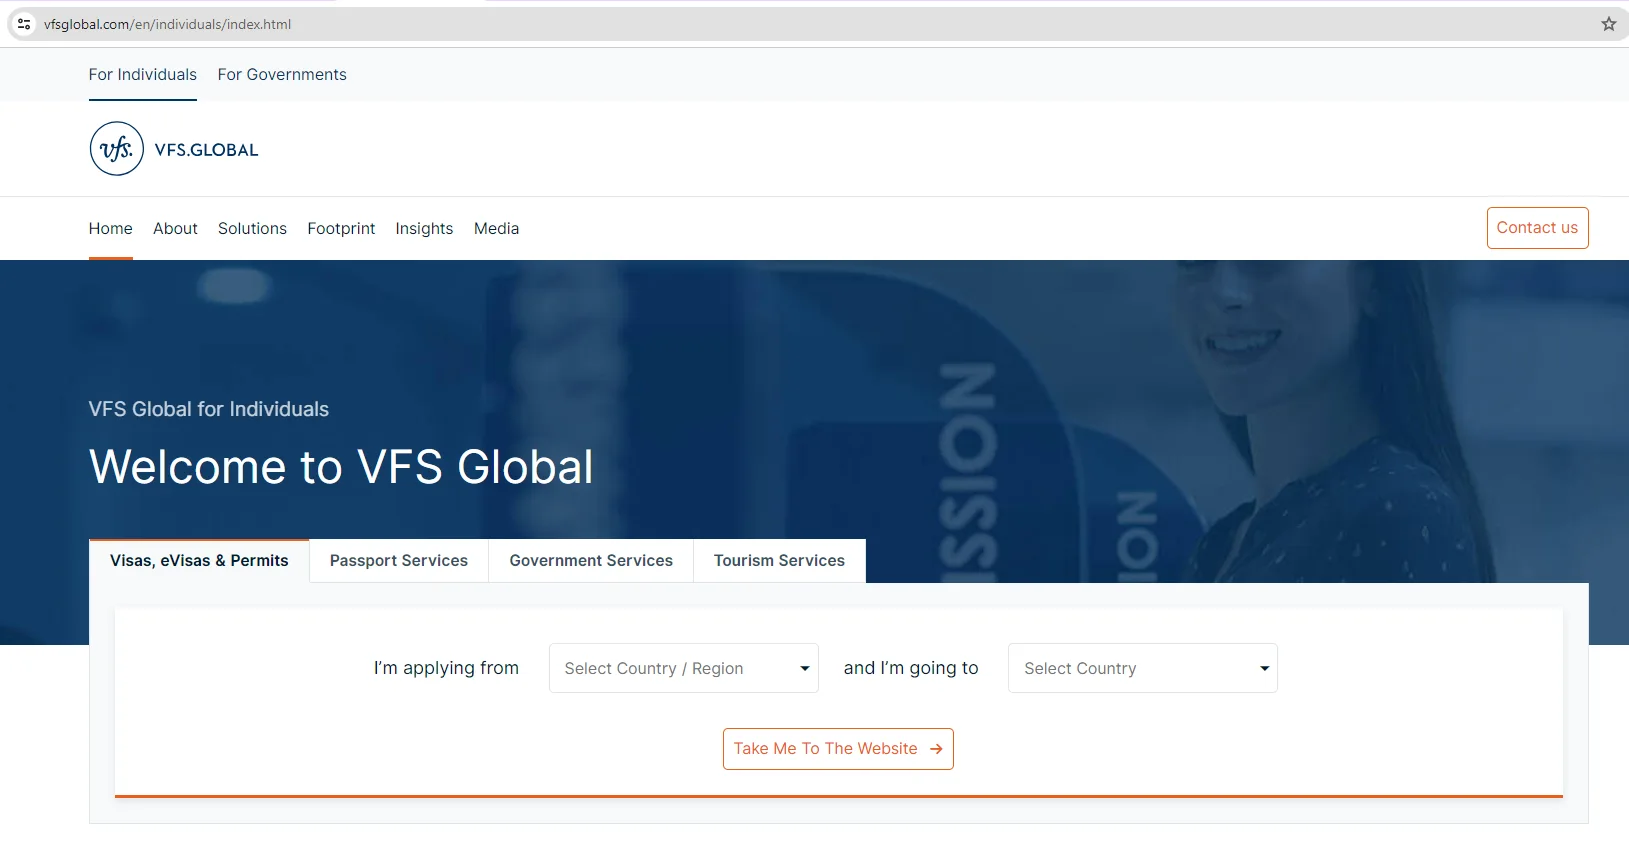Click the VFS Global for Individuals text
1629x843 pixels.
coord(209,409)
